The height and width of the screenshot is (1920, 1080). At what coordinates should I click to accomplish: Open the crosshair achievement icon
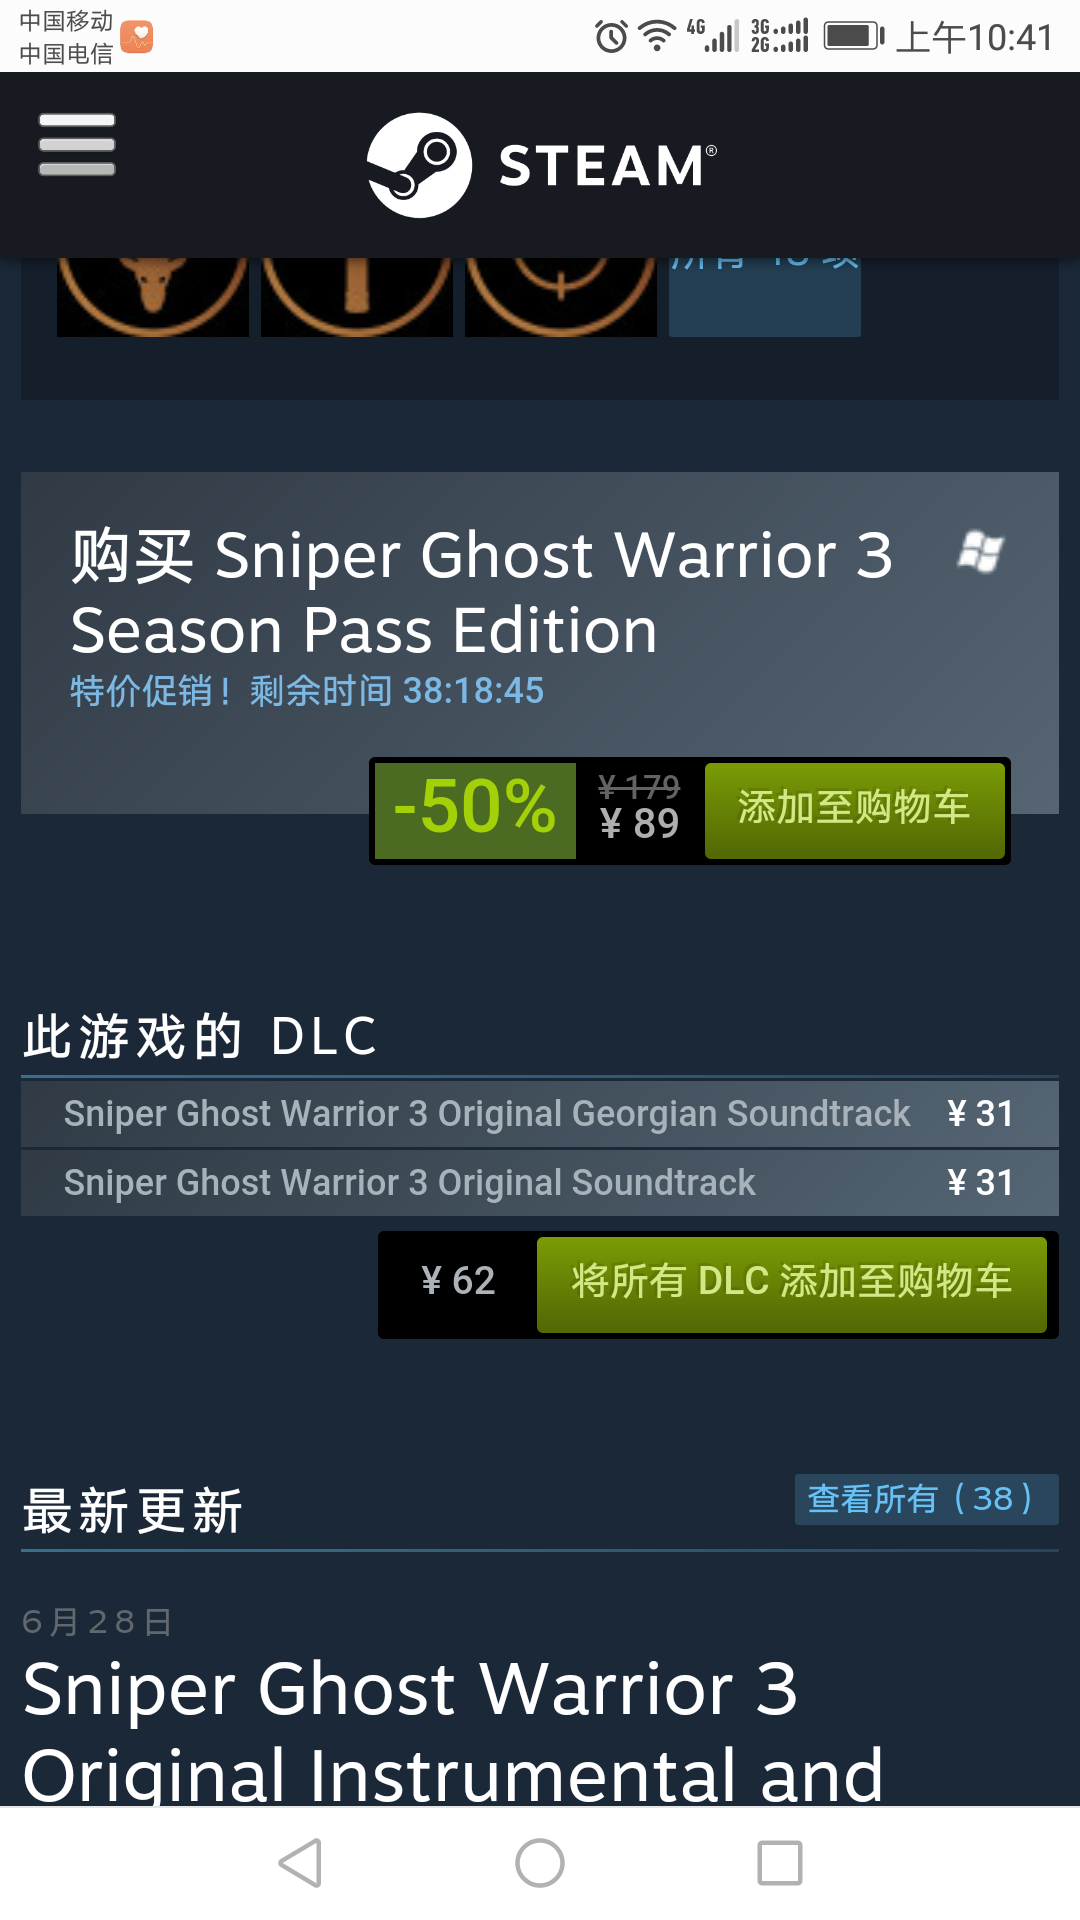(561, 297)
